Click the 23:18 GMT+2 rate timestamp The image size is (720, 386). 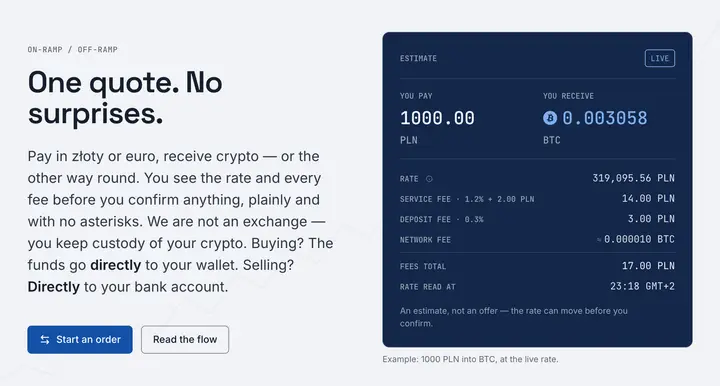point(642,286)
